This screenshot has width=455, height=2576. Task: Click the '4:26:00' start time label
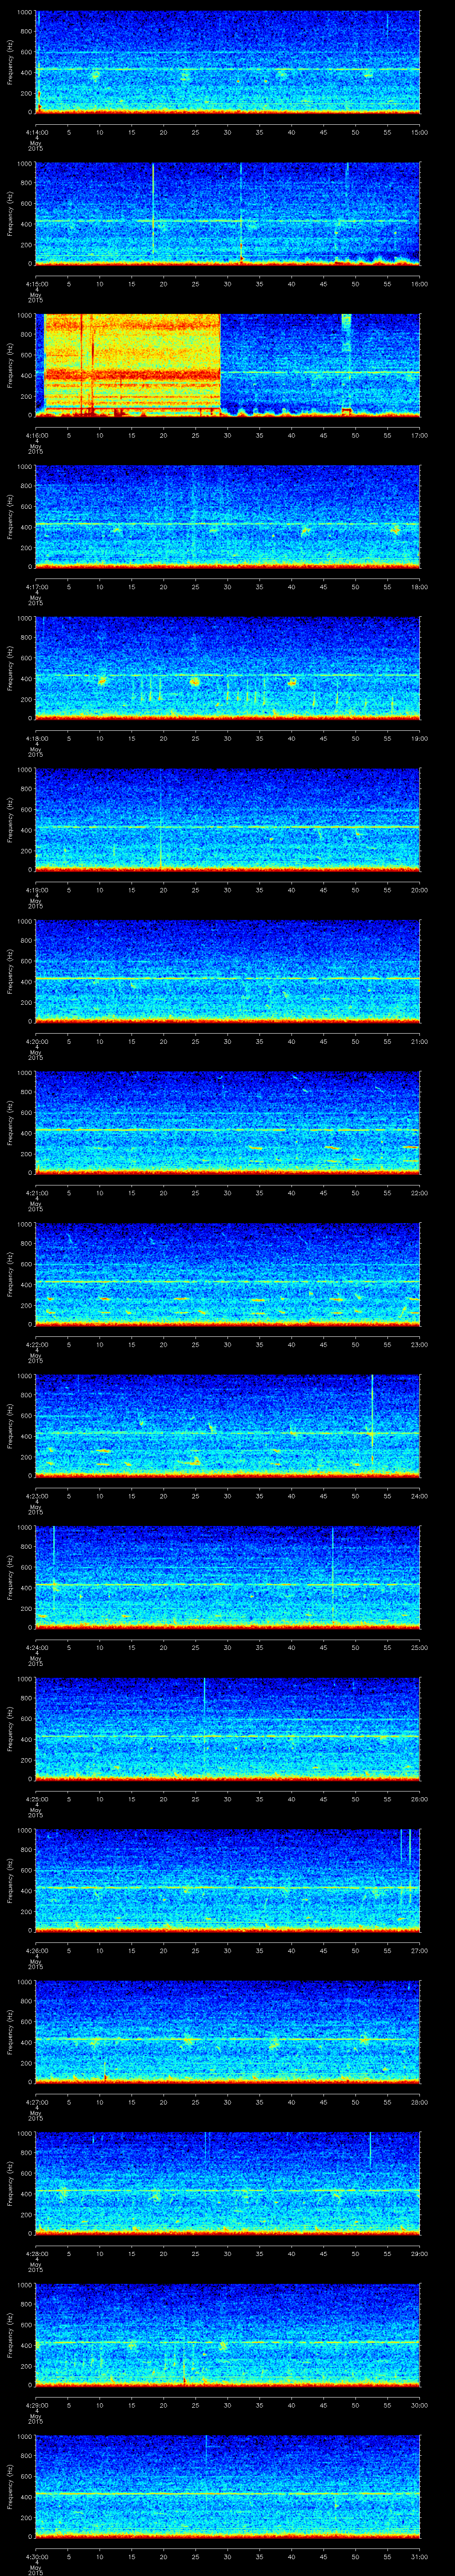36,1950
